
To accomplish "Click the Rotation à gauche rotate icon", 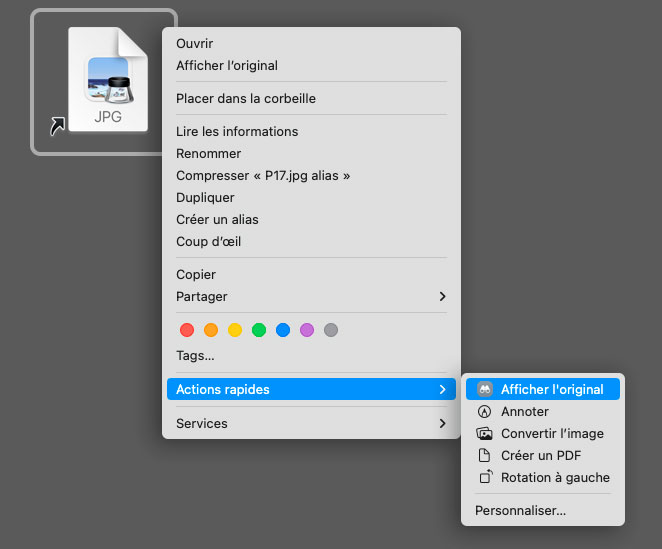I will click(486, 477).
